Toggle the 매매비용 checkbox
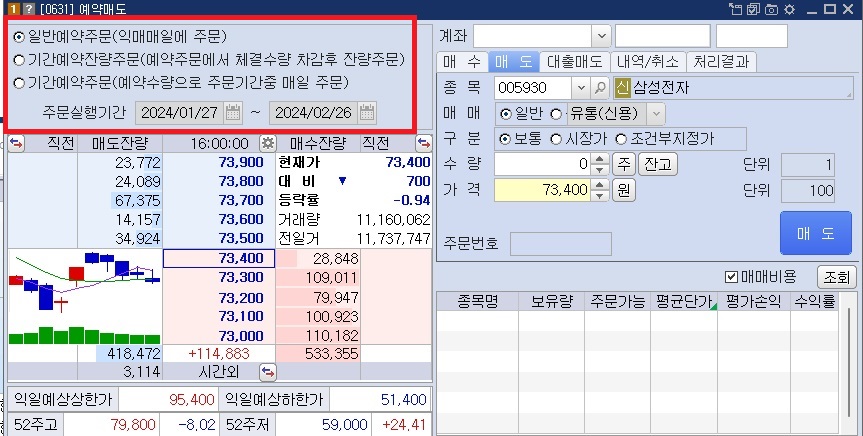 (x=731, y=276)
